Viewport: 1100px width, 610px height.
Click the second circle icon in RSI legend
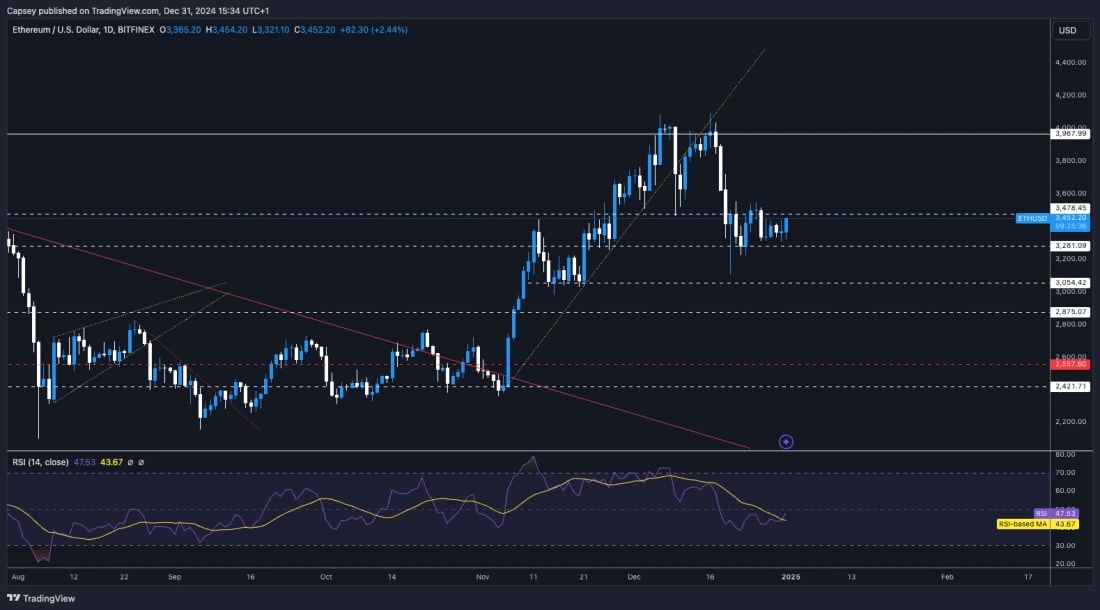point(142,463)
